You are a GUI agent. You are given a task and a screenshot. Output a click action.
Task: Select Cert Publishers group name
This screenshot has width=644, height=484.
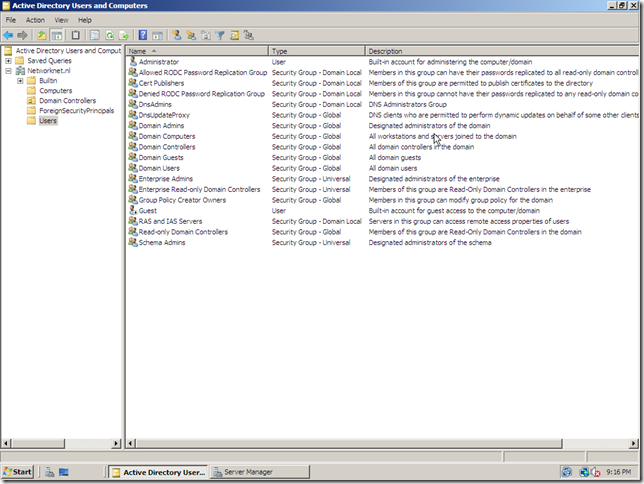[161, 83]
